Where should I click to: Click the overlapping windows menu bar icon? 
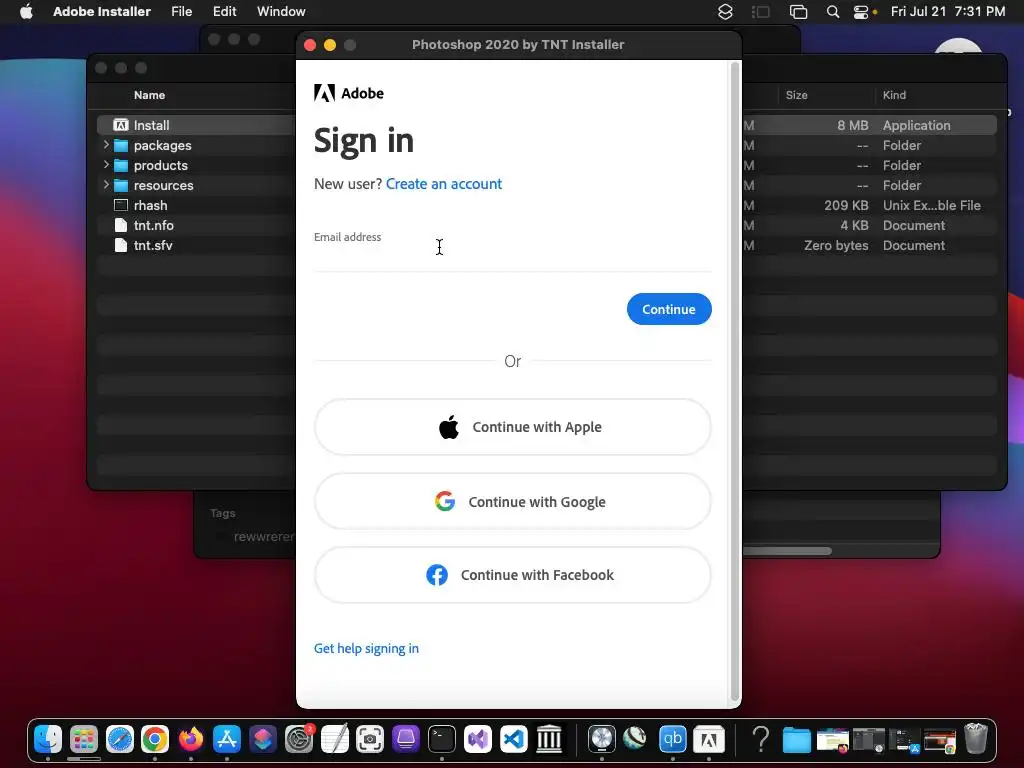(798, 12)
